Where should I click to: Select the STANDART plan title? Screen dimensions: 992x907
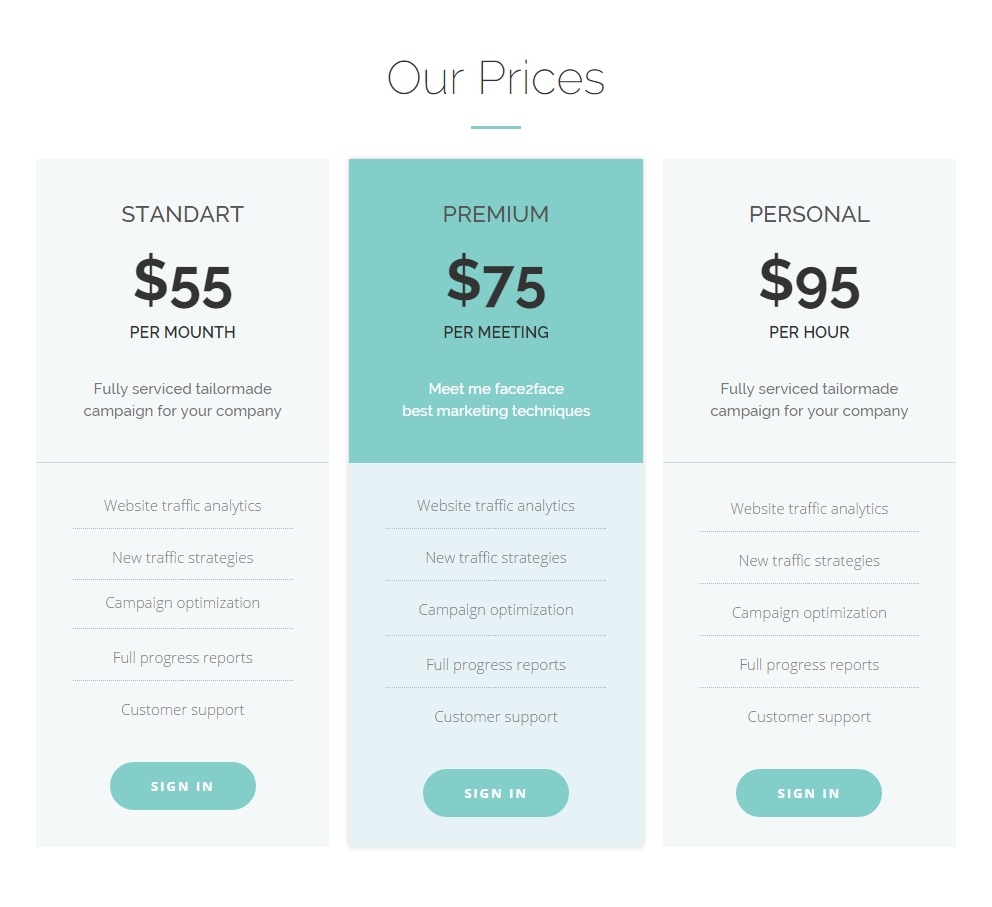182,214
